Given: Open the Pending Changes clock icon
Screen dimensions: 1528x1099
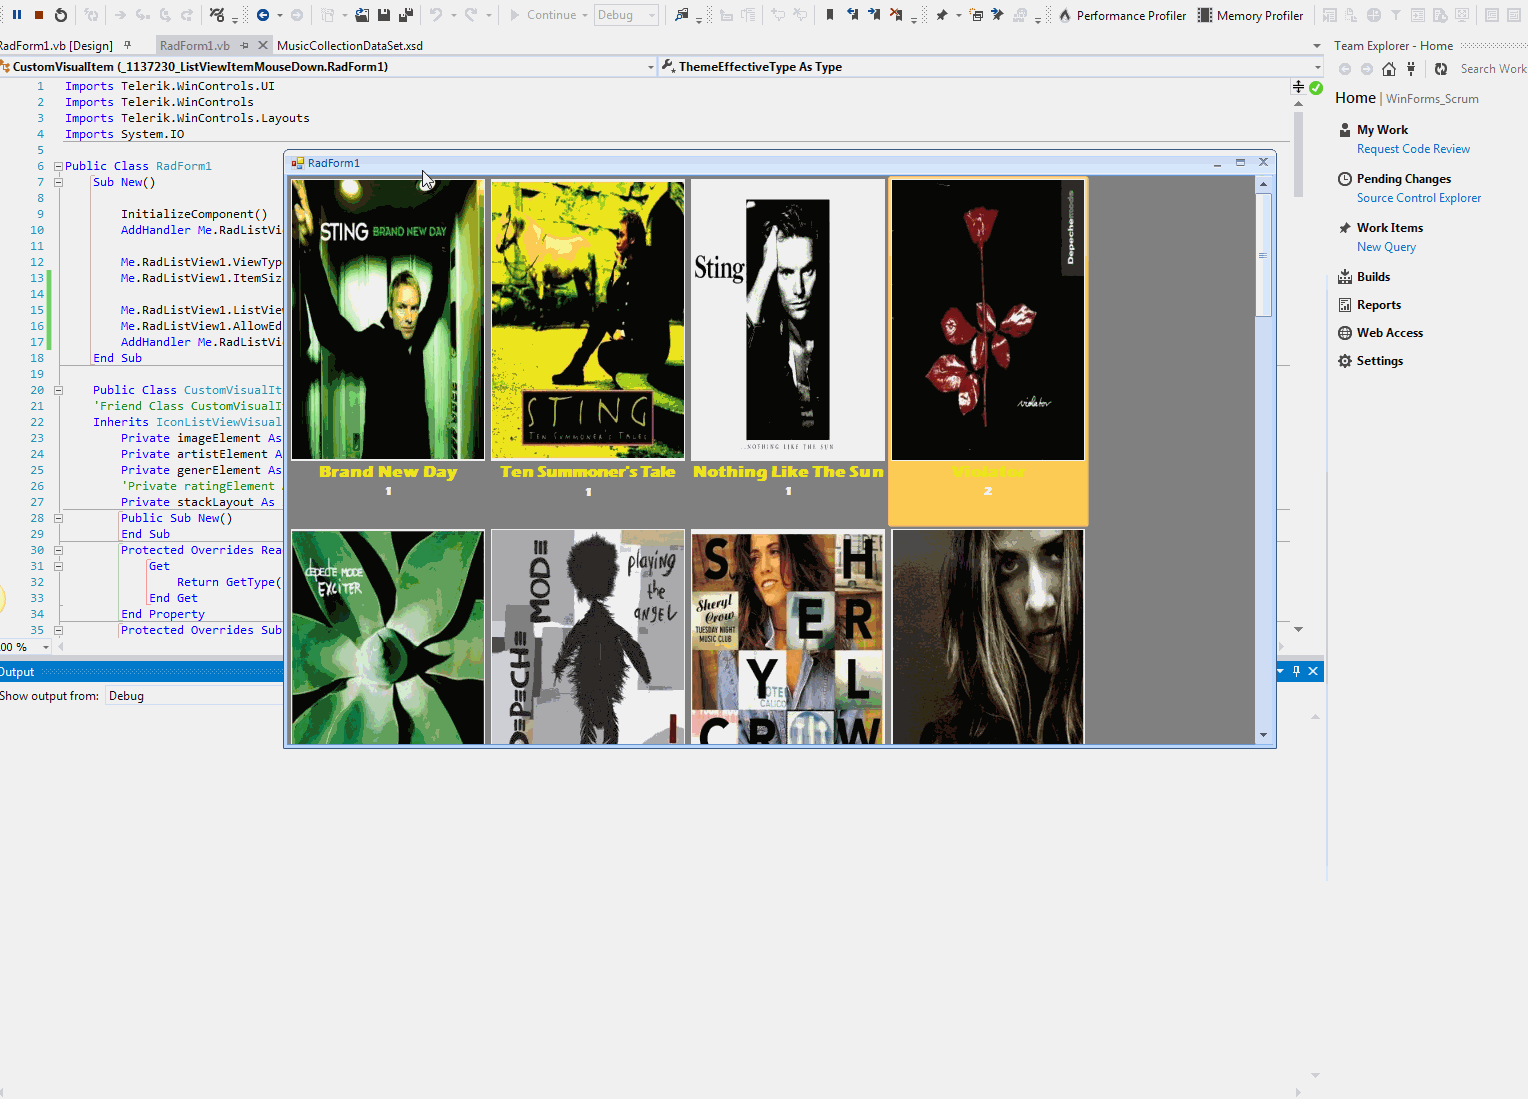Looking at the screenshot, I should tap(1345, 179).
